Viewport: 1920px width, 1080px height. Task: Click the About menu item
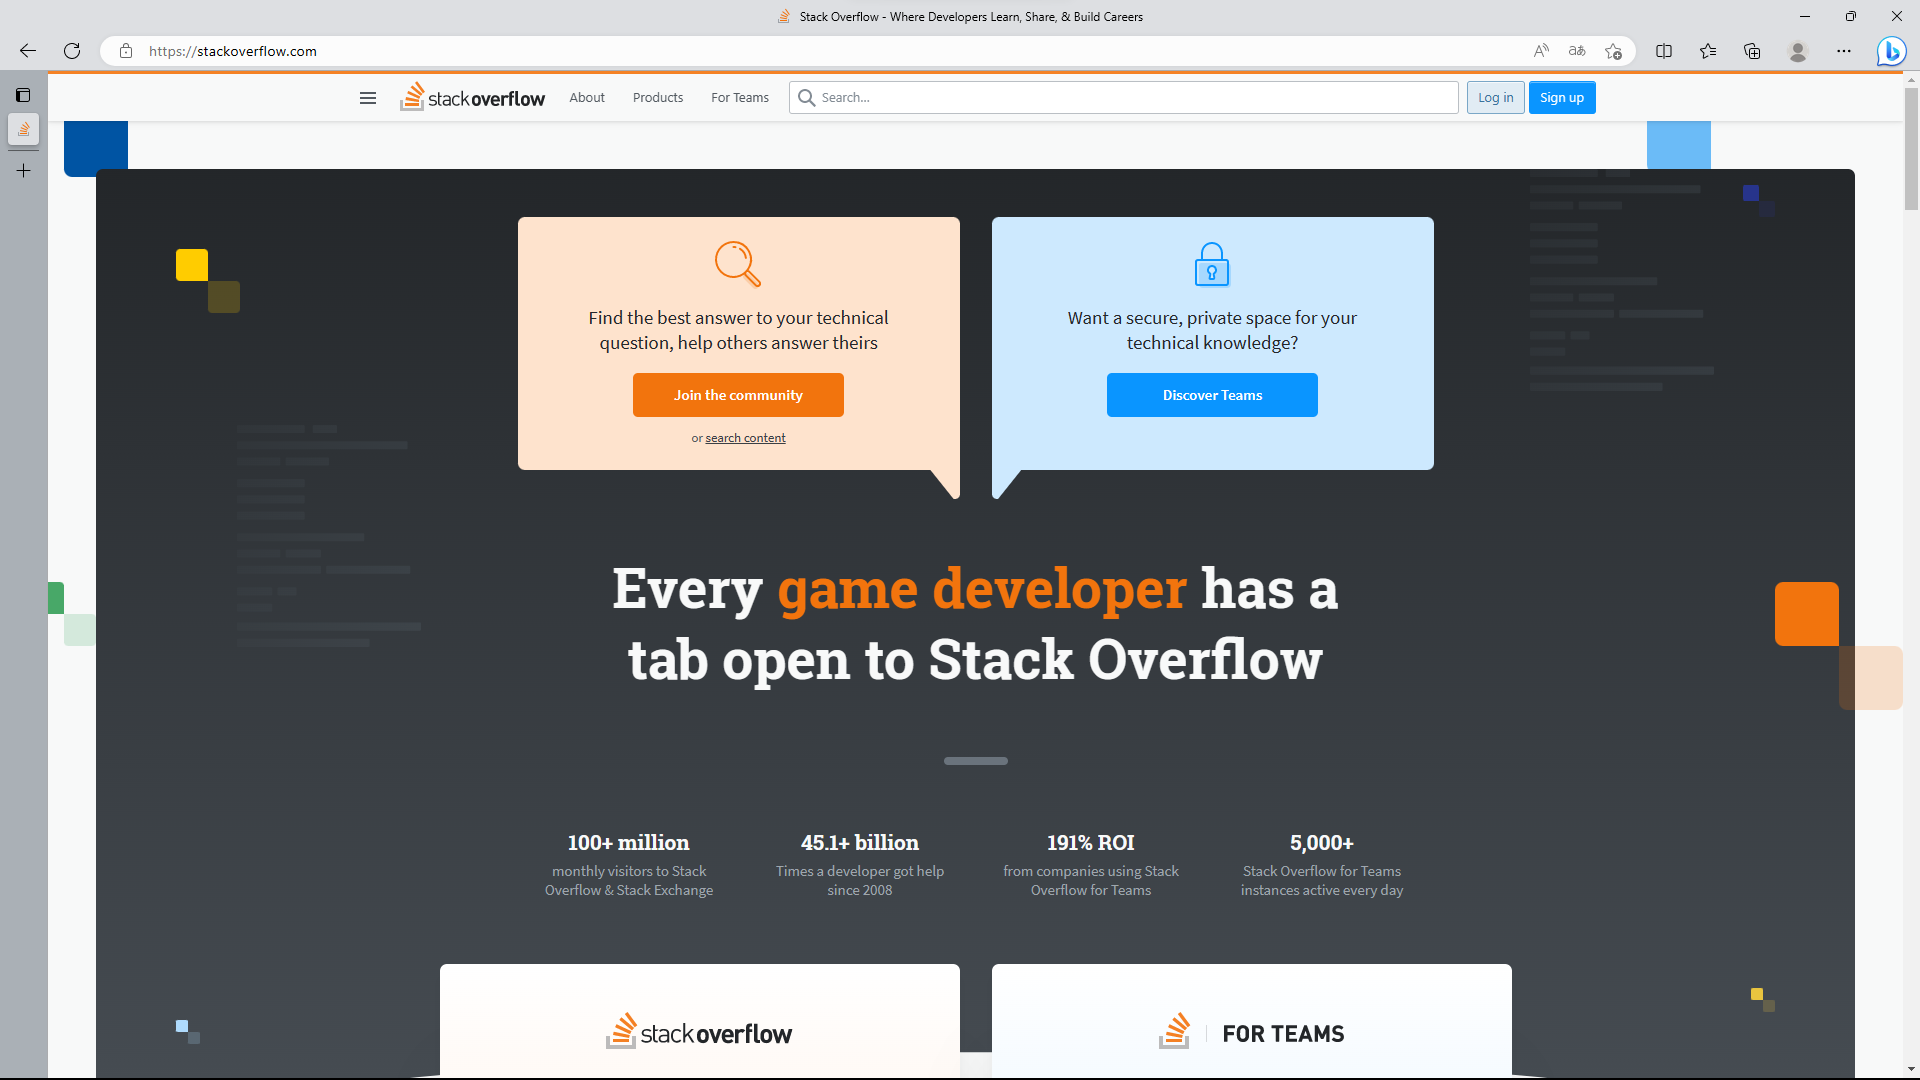(587, 96)
